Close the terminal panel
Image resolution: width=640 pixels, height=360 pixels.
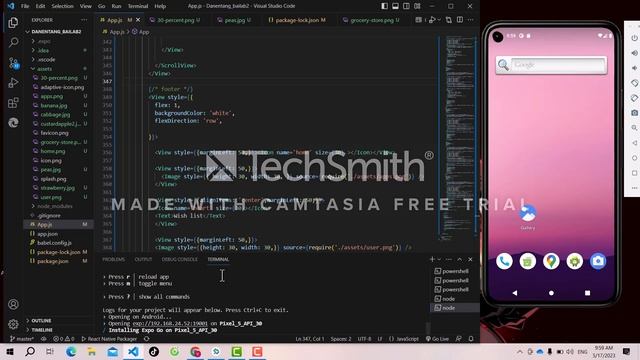(x=470, y=259)
